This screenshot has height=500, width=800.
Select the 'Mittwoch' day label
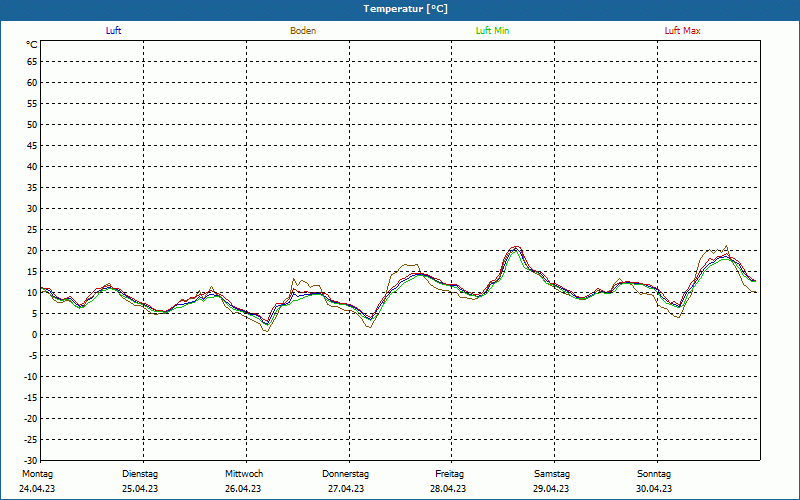[244, 474]
